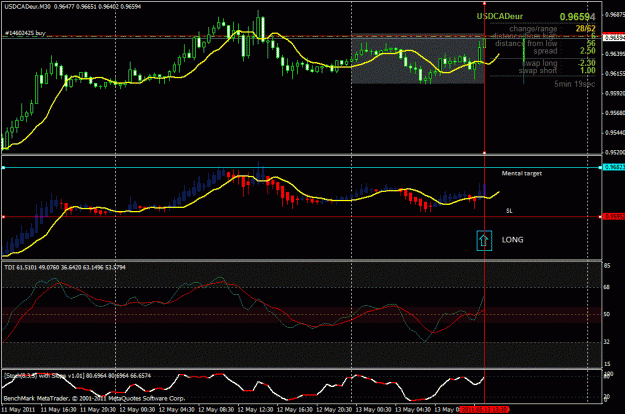Click the cyan LONG up-arrow icon

point(484,241)
